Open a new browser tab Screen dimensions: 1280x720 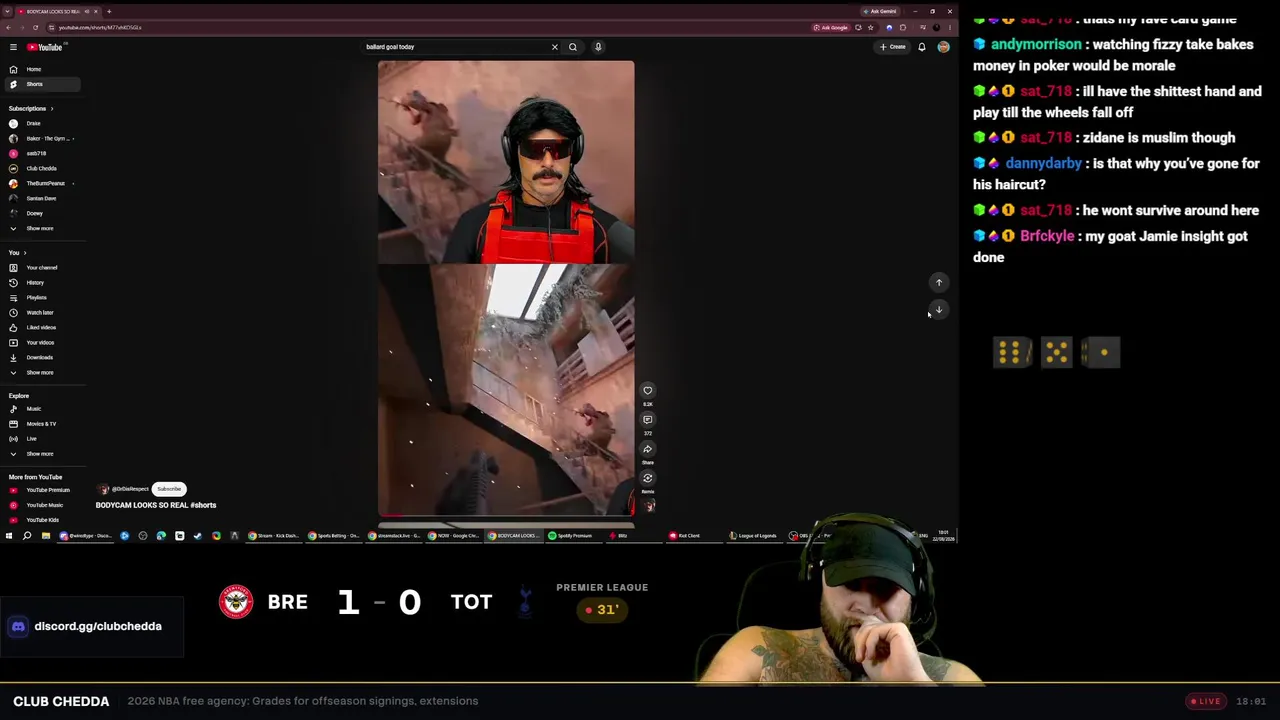109,11
